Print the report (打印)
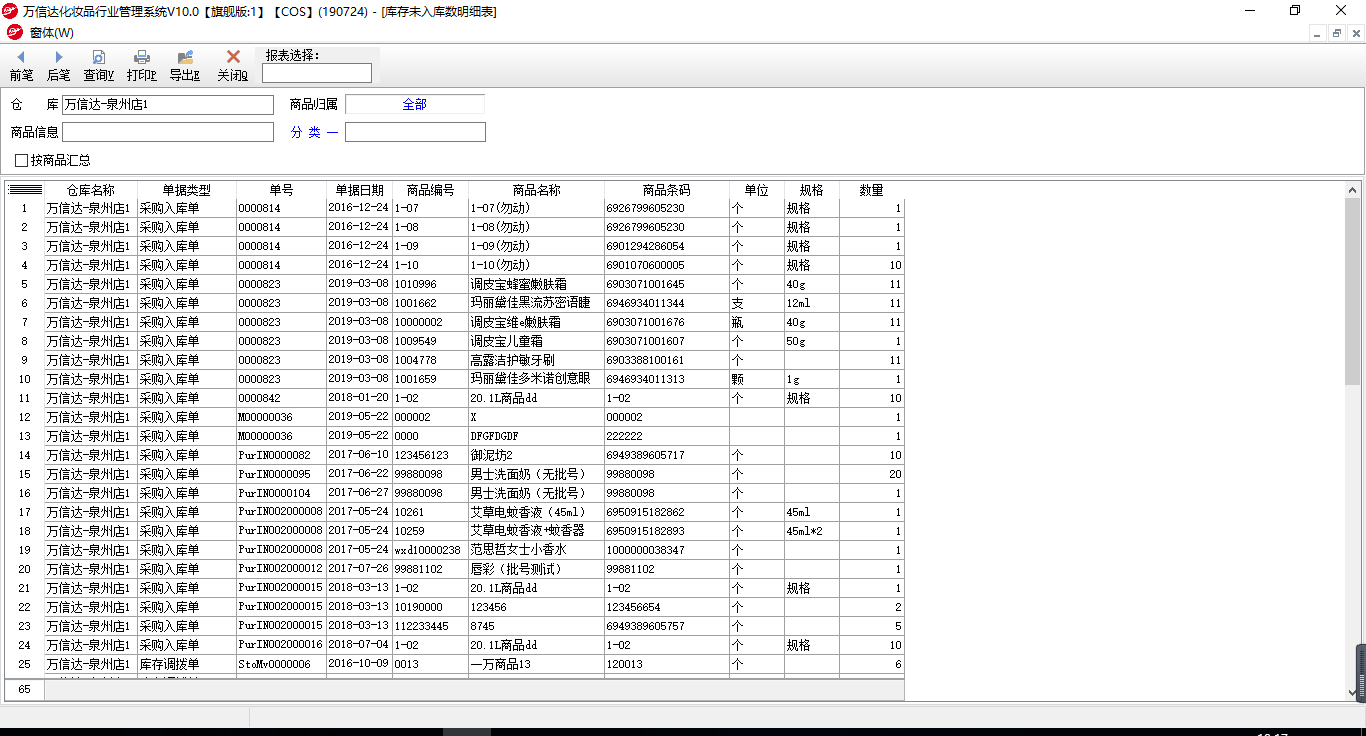This screenshot has height=736, width=1366. (141, 66)
